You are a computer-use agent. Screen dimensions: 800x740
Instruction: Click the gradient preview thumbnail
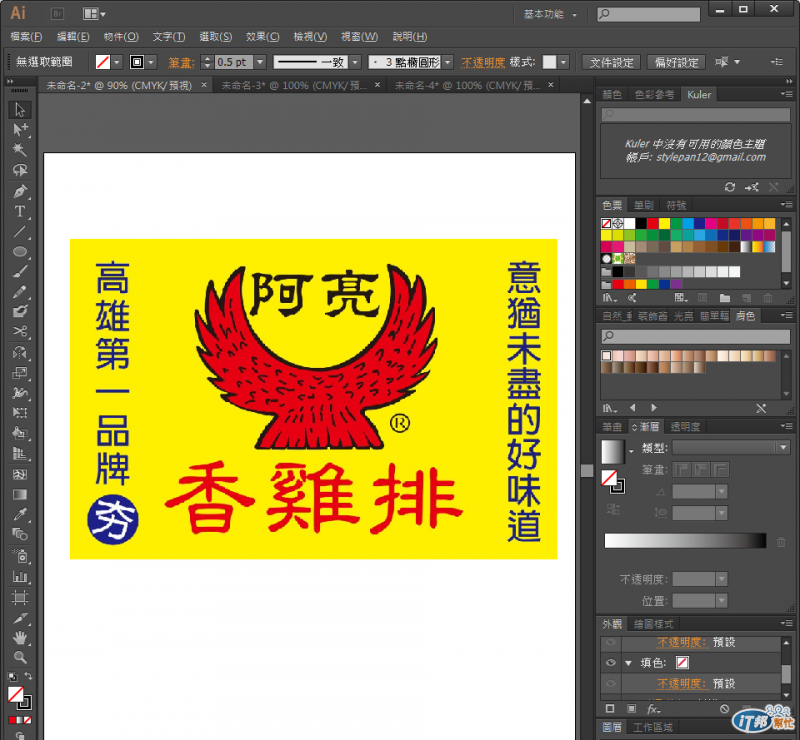[x=612, y=451]
